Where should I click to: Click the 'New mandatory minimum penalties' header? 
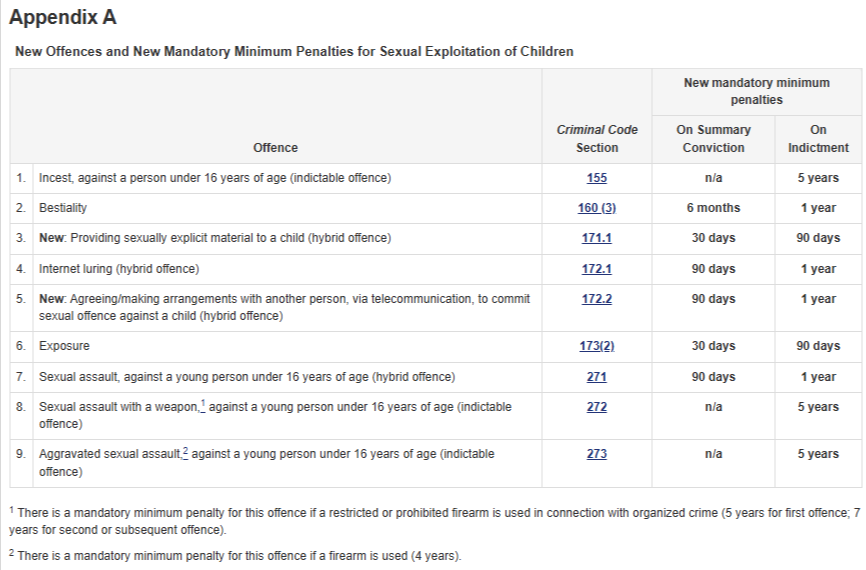756,91
